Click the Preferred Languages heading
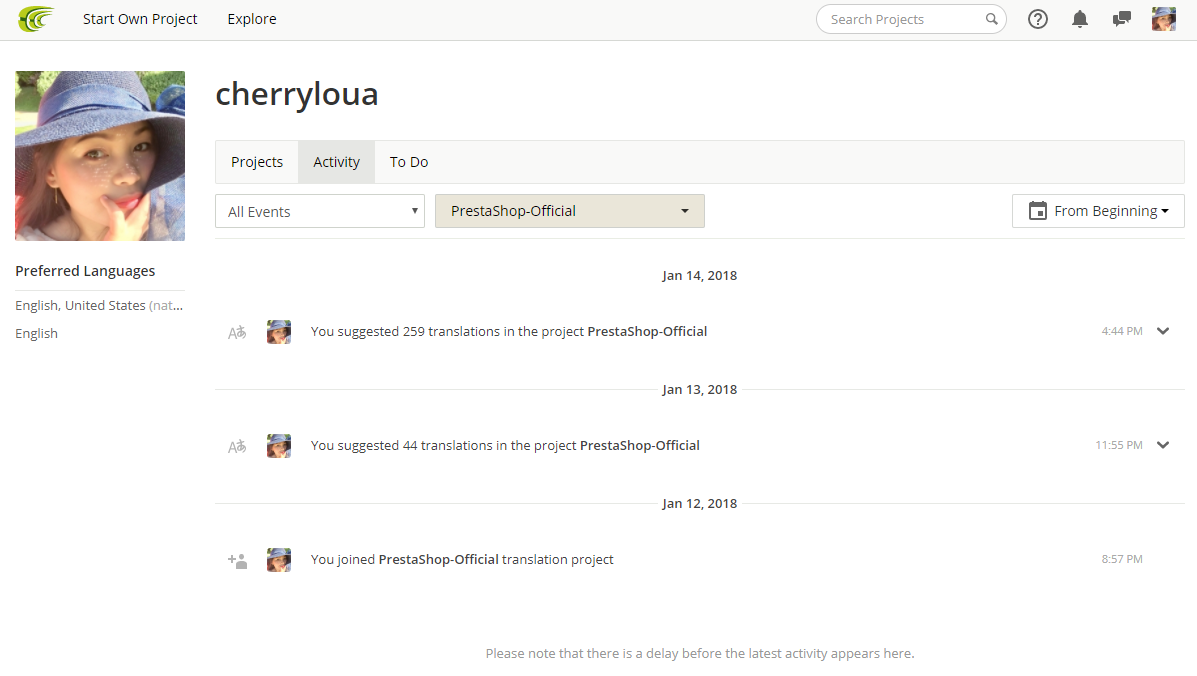 pyautogui.click(x=86, y=271)
